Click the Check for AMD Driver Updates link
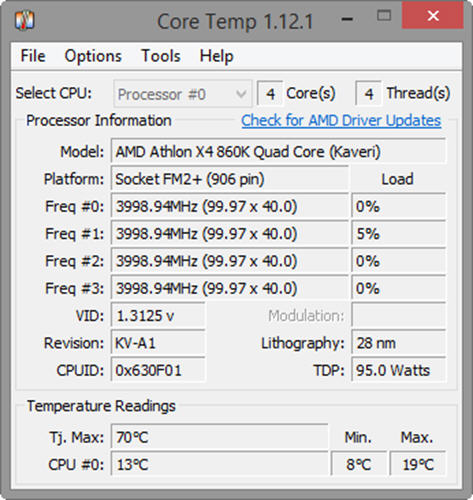Viewport: 473px width, 500px height. click(341, 121)
